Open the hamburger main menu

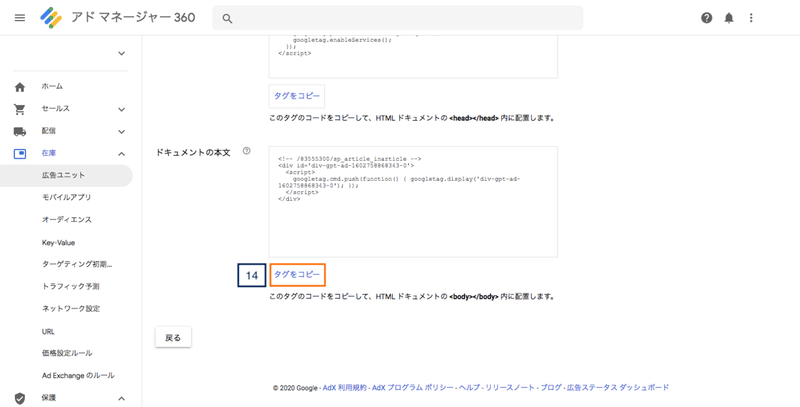(x=20, y=18)
